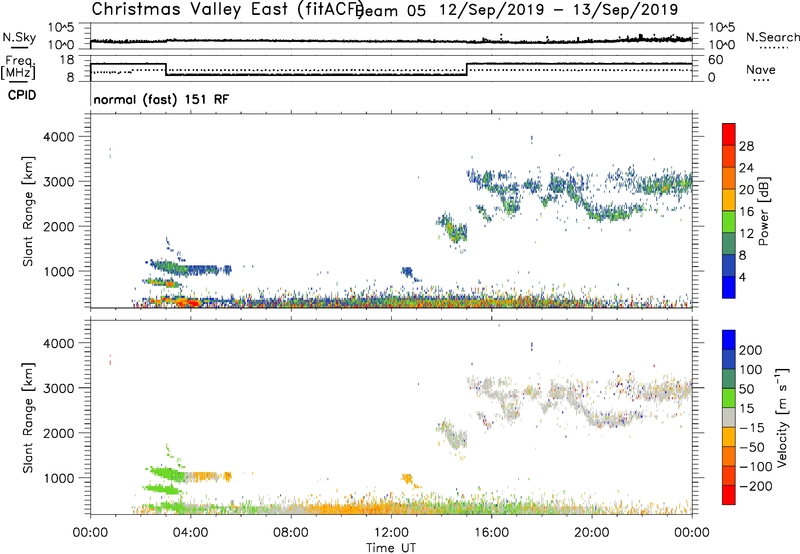Click the '4000' tick on power panel axis

click(58, 137)
